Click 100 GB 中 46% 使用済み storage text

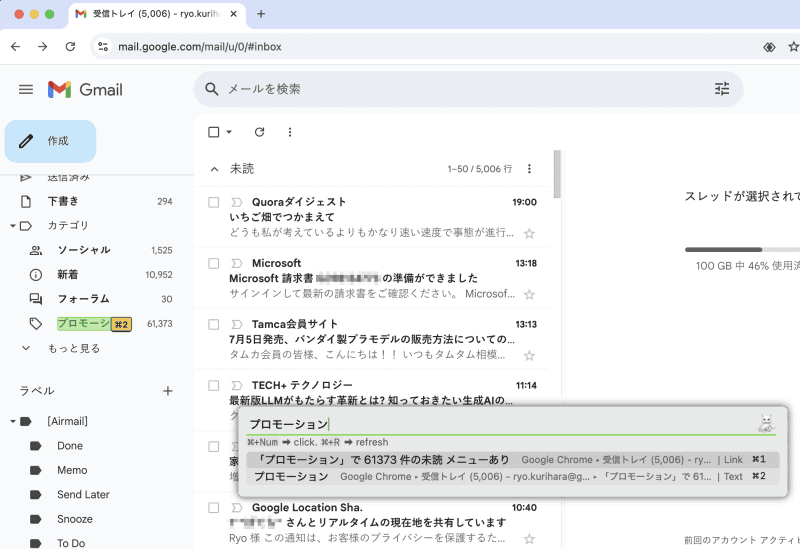pyautogui.click(x=747, y=266)
